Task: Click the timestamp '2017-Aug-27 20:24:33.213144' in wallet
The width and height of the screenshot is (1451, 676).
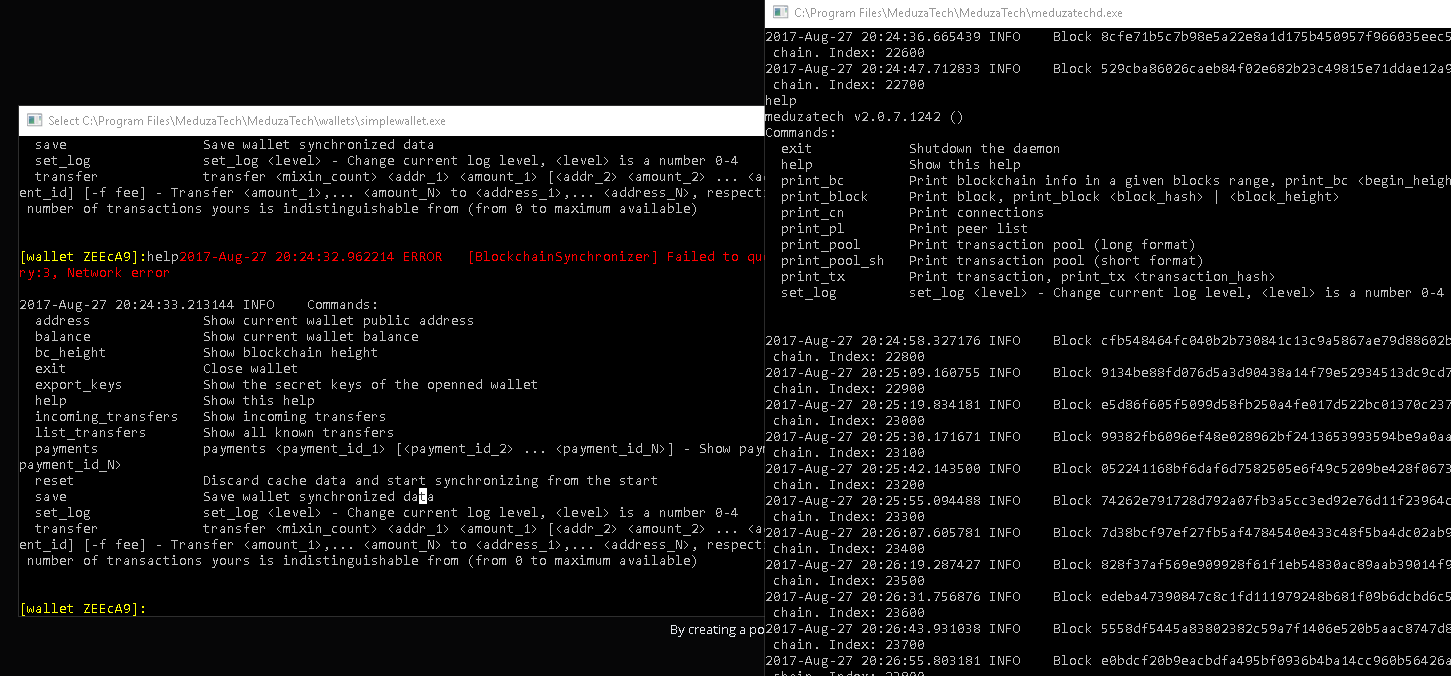Action: [x=126, y=305]
